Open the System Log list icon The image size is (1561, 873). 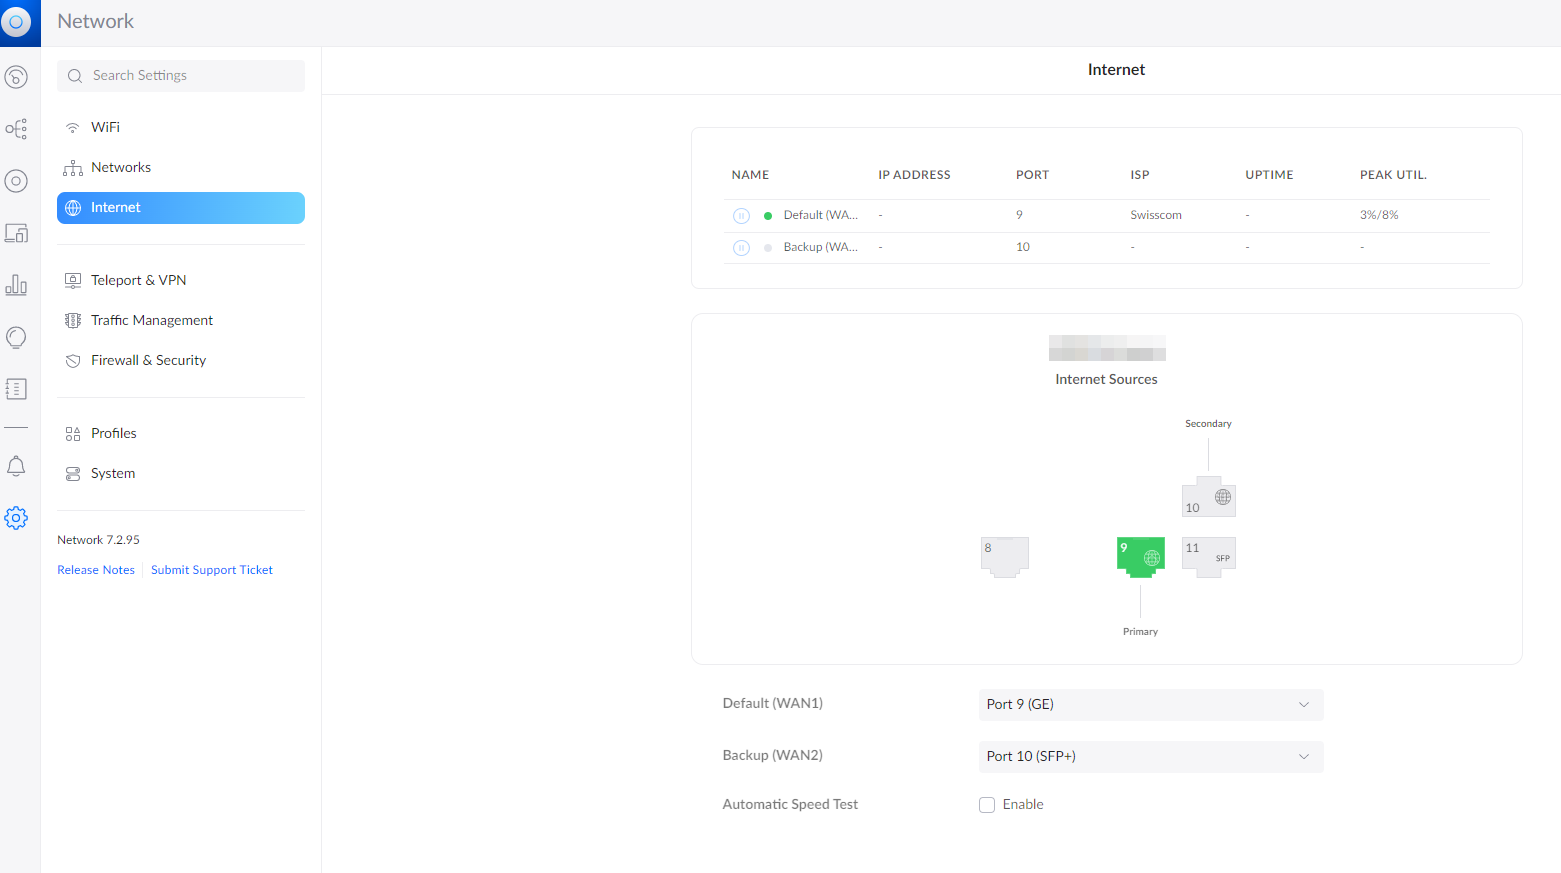tap(16, 389)
